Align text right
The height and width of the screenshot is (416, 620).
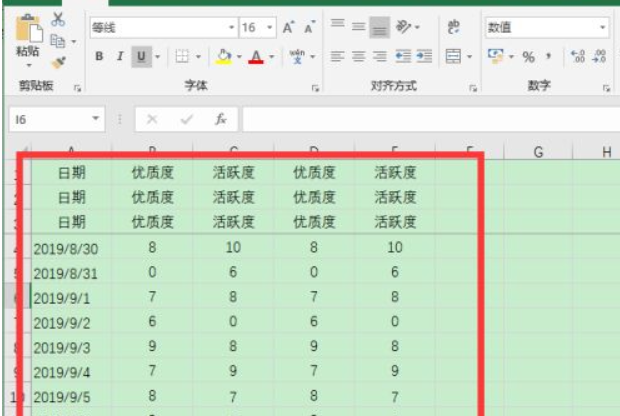(x=380, y=57)
